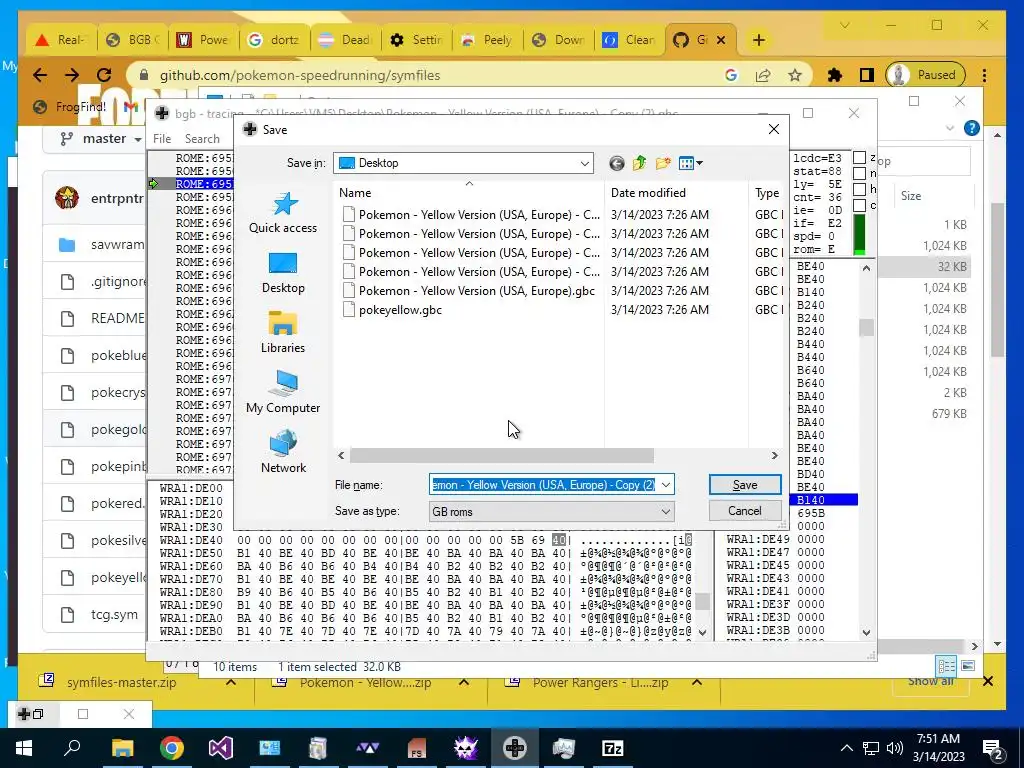
Task: Click the Save button
Action: coord(744,485)
